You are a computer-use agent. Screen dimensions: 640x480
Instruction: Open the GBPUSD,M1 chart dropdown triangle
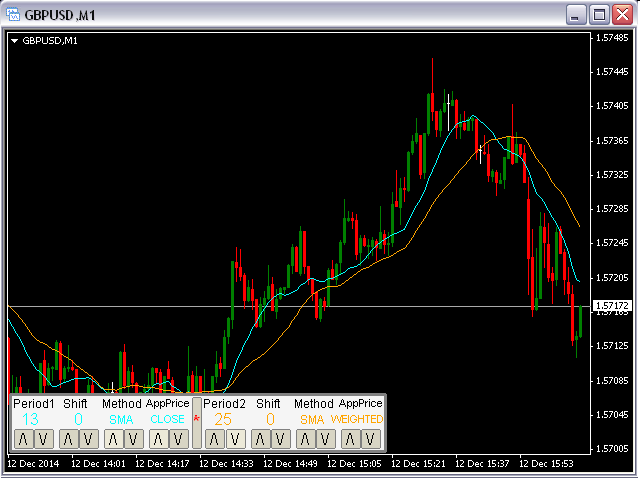point(15,40)
